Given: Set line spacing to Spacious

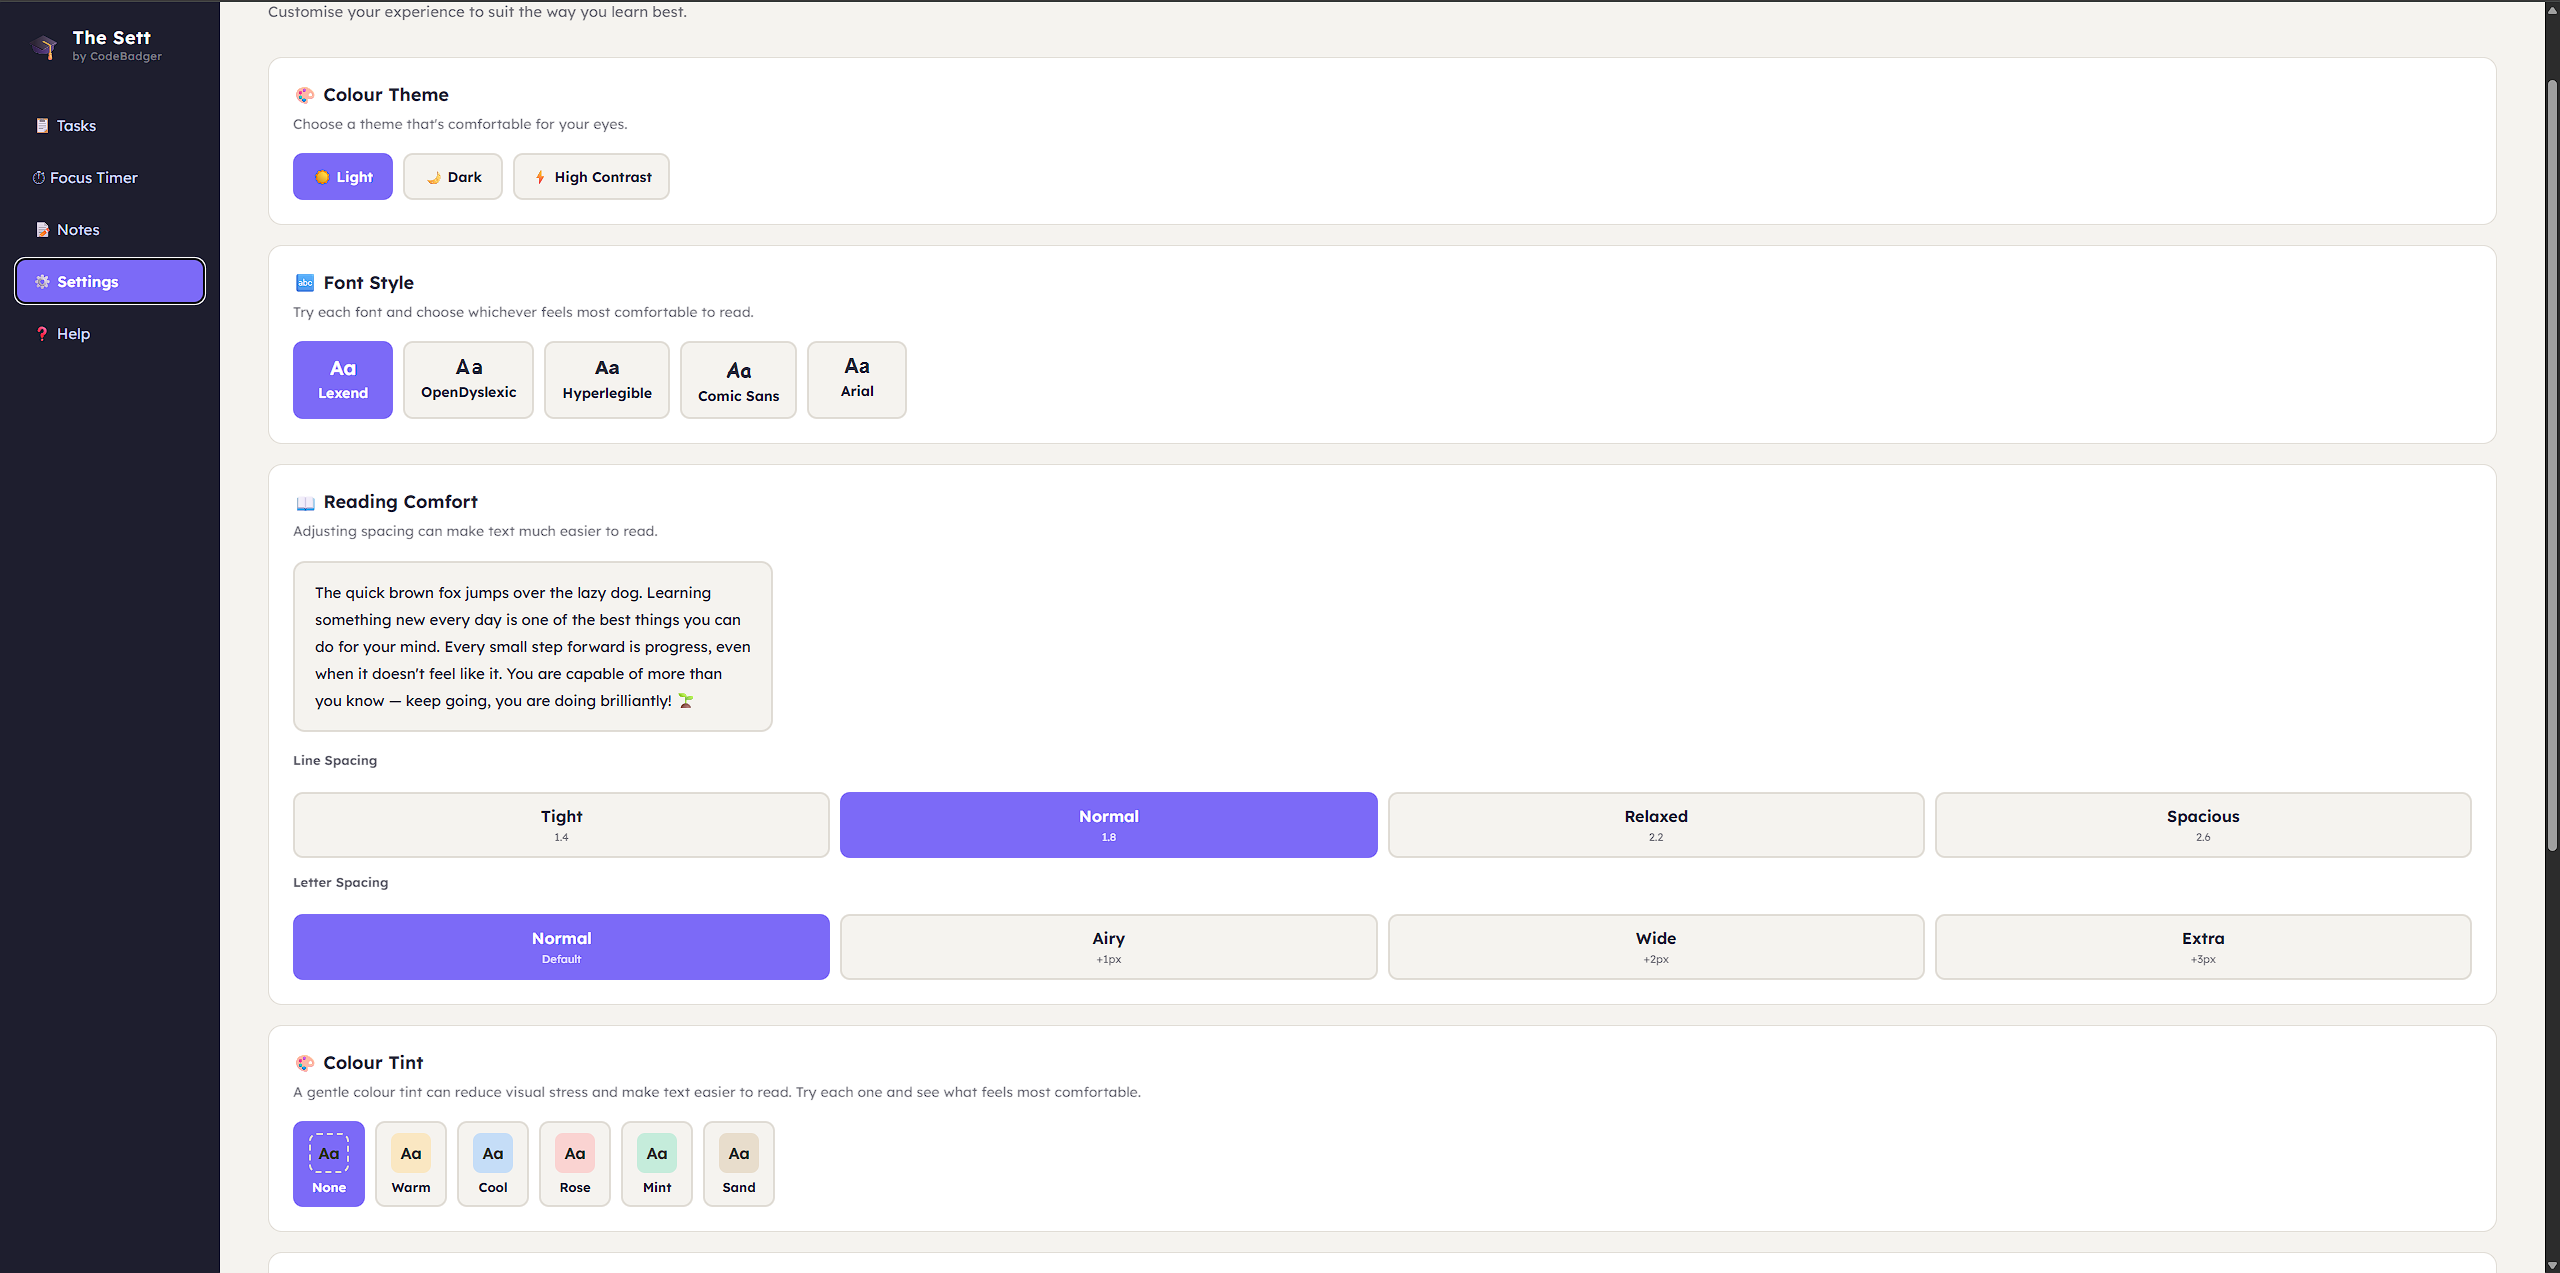Looking at the screenshot, I should point(2203,825).
